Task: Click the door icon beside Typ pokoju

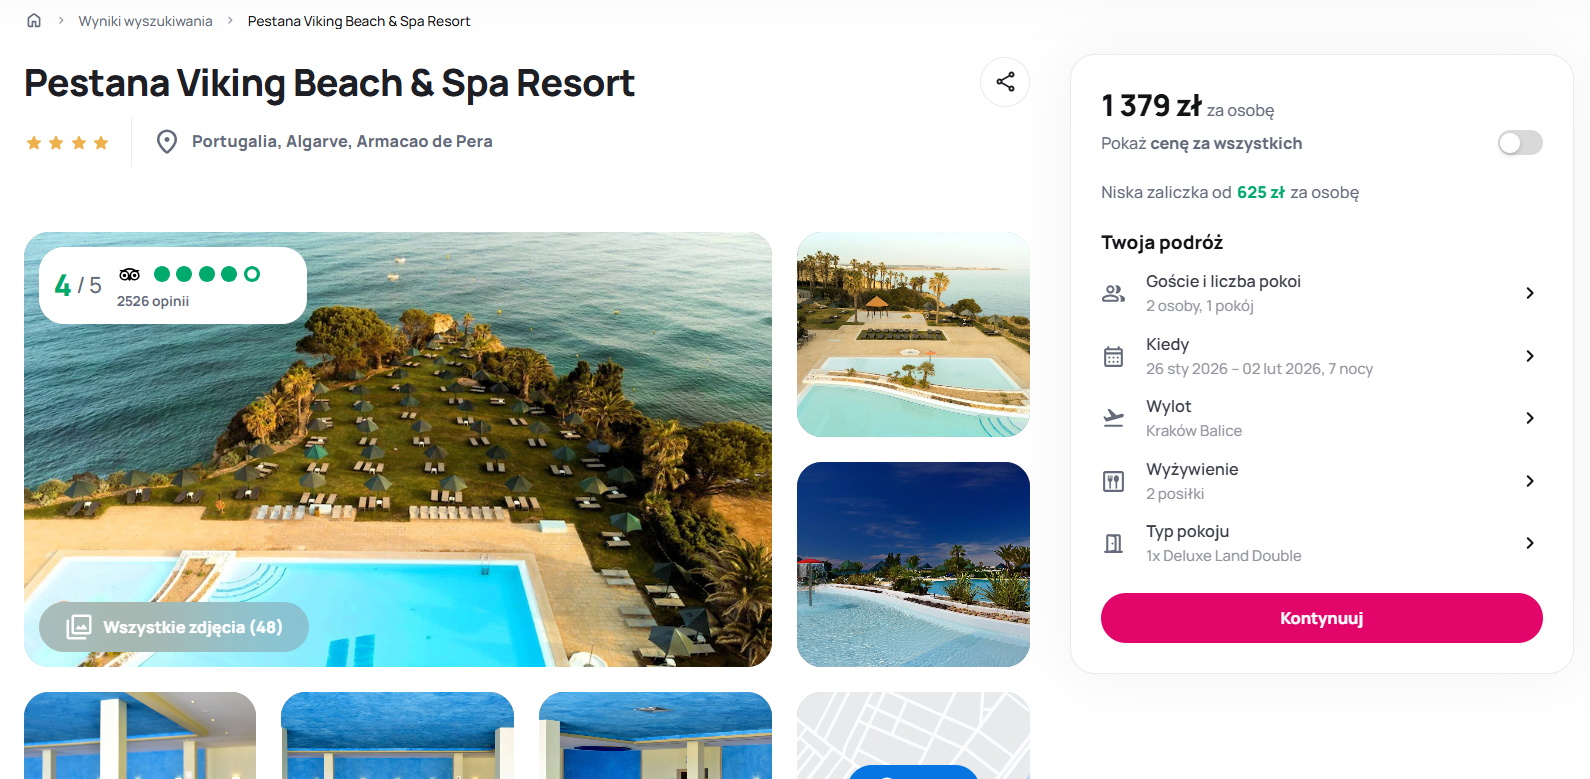Action: tap(1113, 543)
